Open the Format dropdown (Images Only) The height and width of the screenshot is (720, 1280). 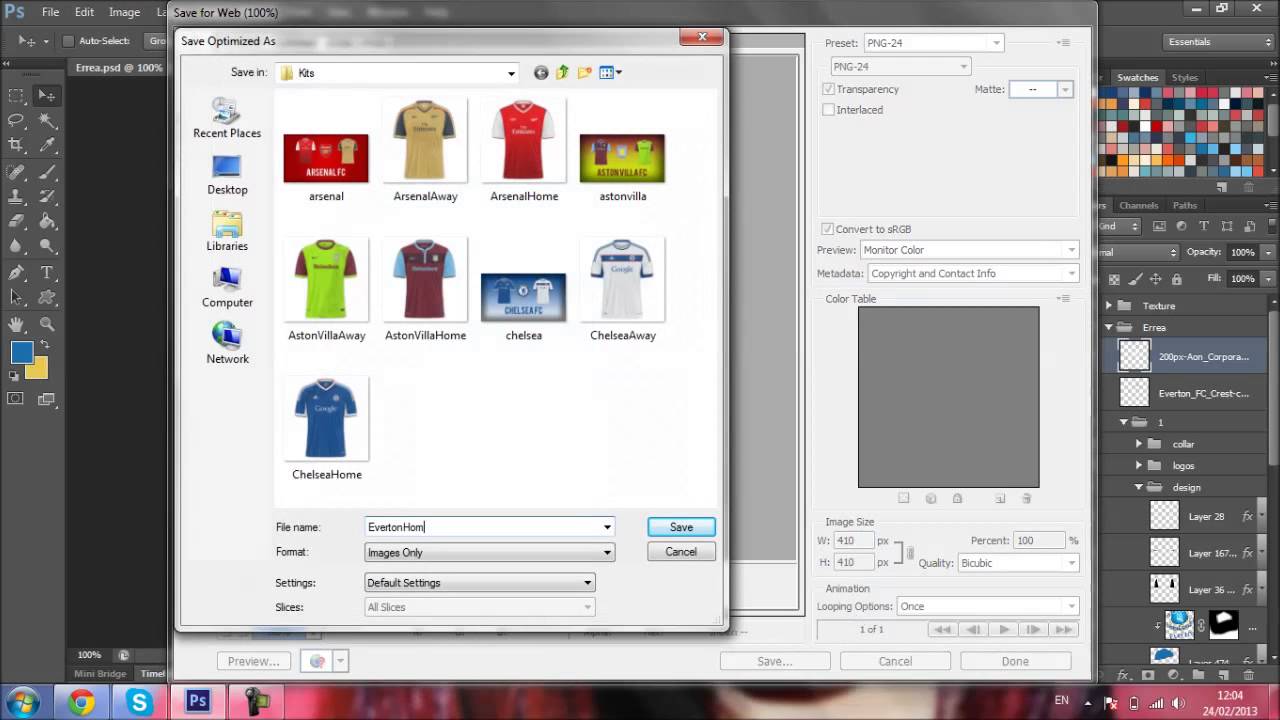[x=489, y=552]
